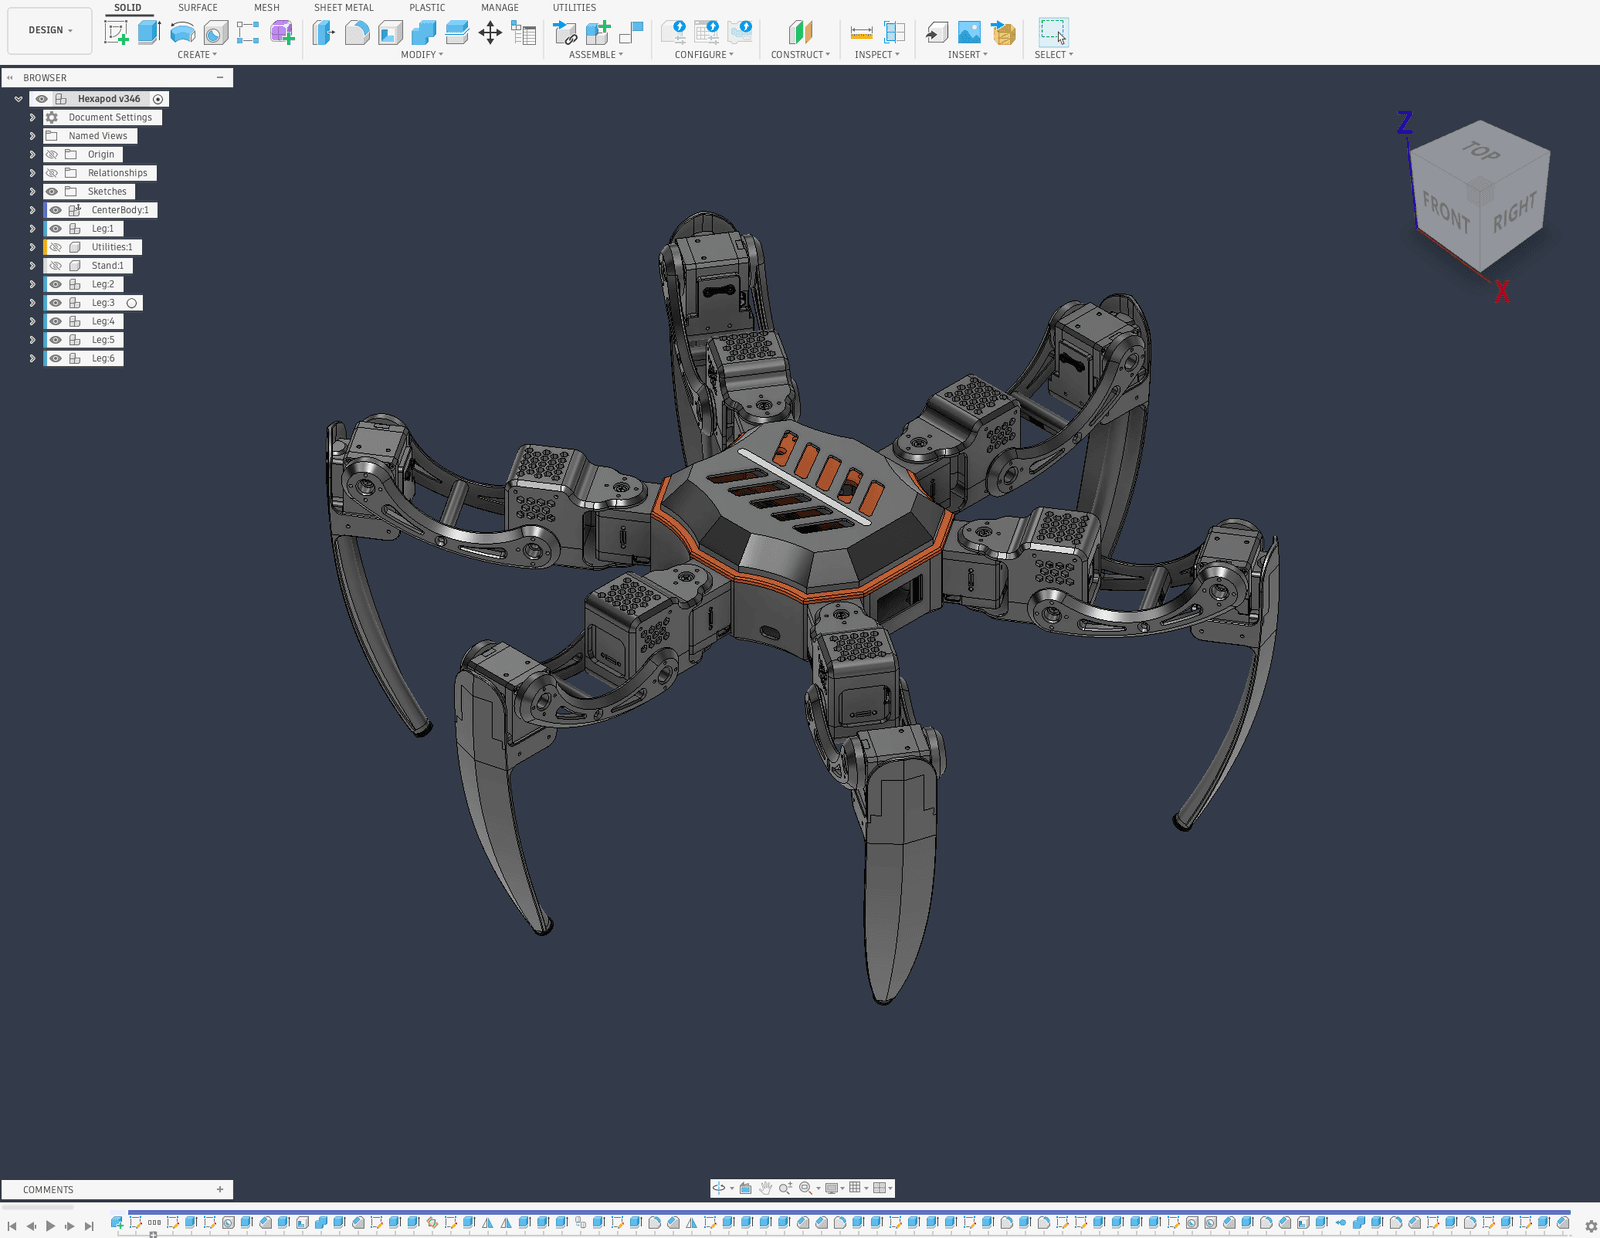Image resolution: width=1600 pixels, height=1238 pixels.
Task: Select the Create Sketch tool
Action: tap(117, 33)
